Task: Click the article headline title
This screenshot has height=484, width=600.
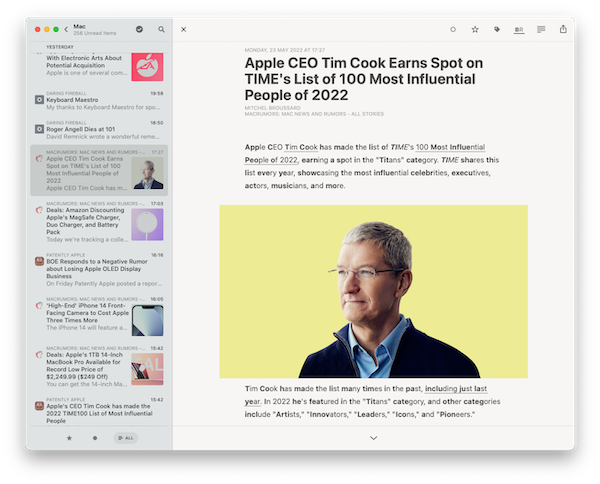Action: [x=364, y=79]
